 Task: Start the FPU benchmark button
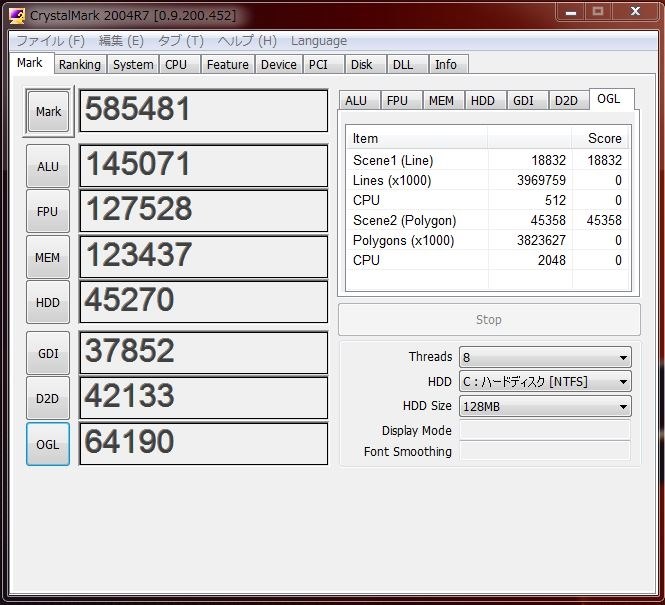(x=48, y=211)
